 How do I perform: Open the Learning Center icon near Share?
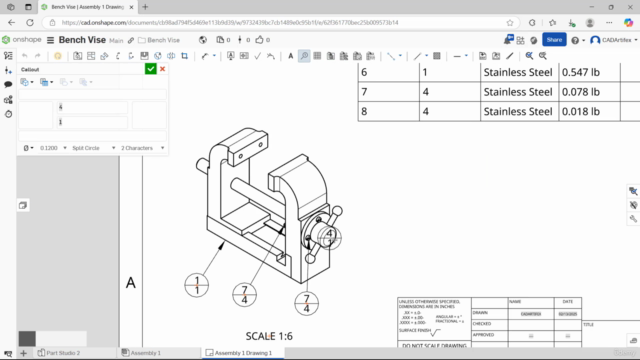[533, 40]
